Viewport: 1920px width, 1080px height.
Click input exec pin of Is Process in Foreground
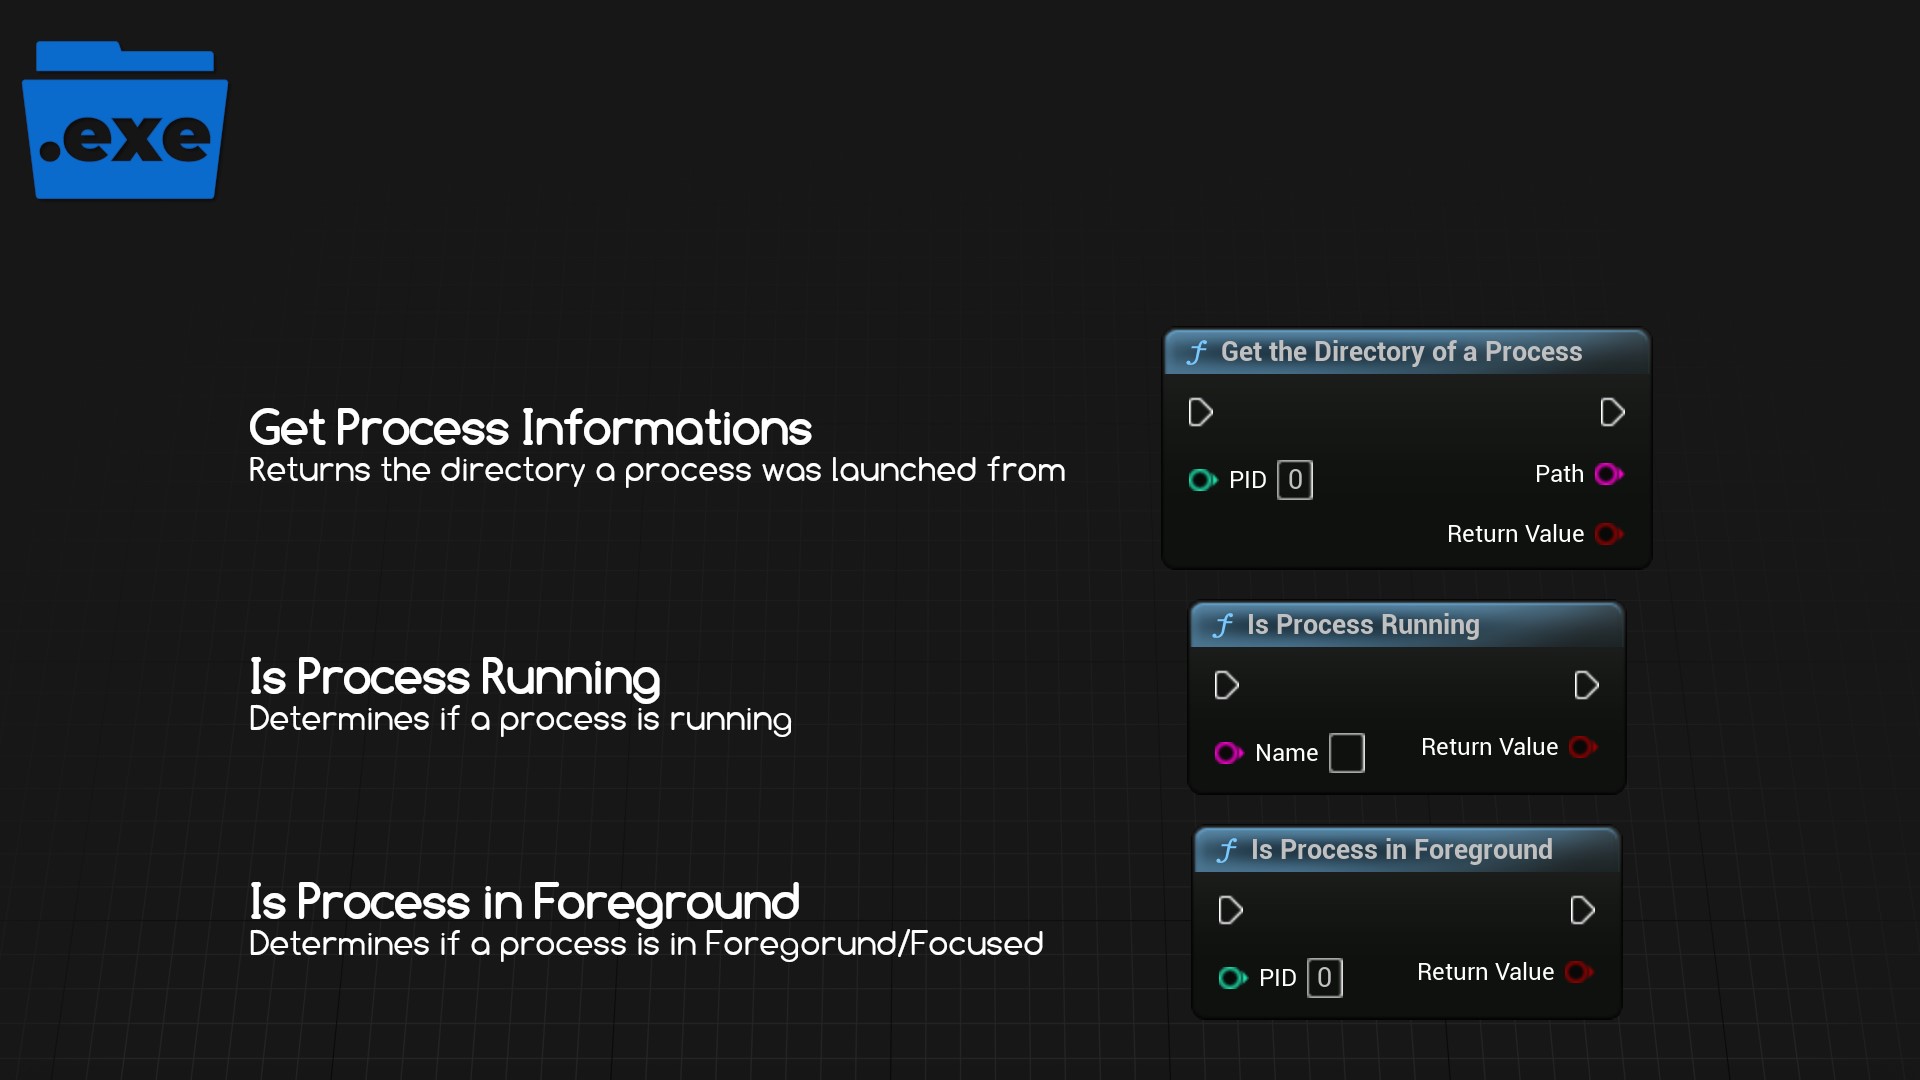(x=1230, y=910)
